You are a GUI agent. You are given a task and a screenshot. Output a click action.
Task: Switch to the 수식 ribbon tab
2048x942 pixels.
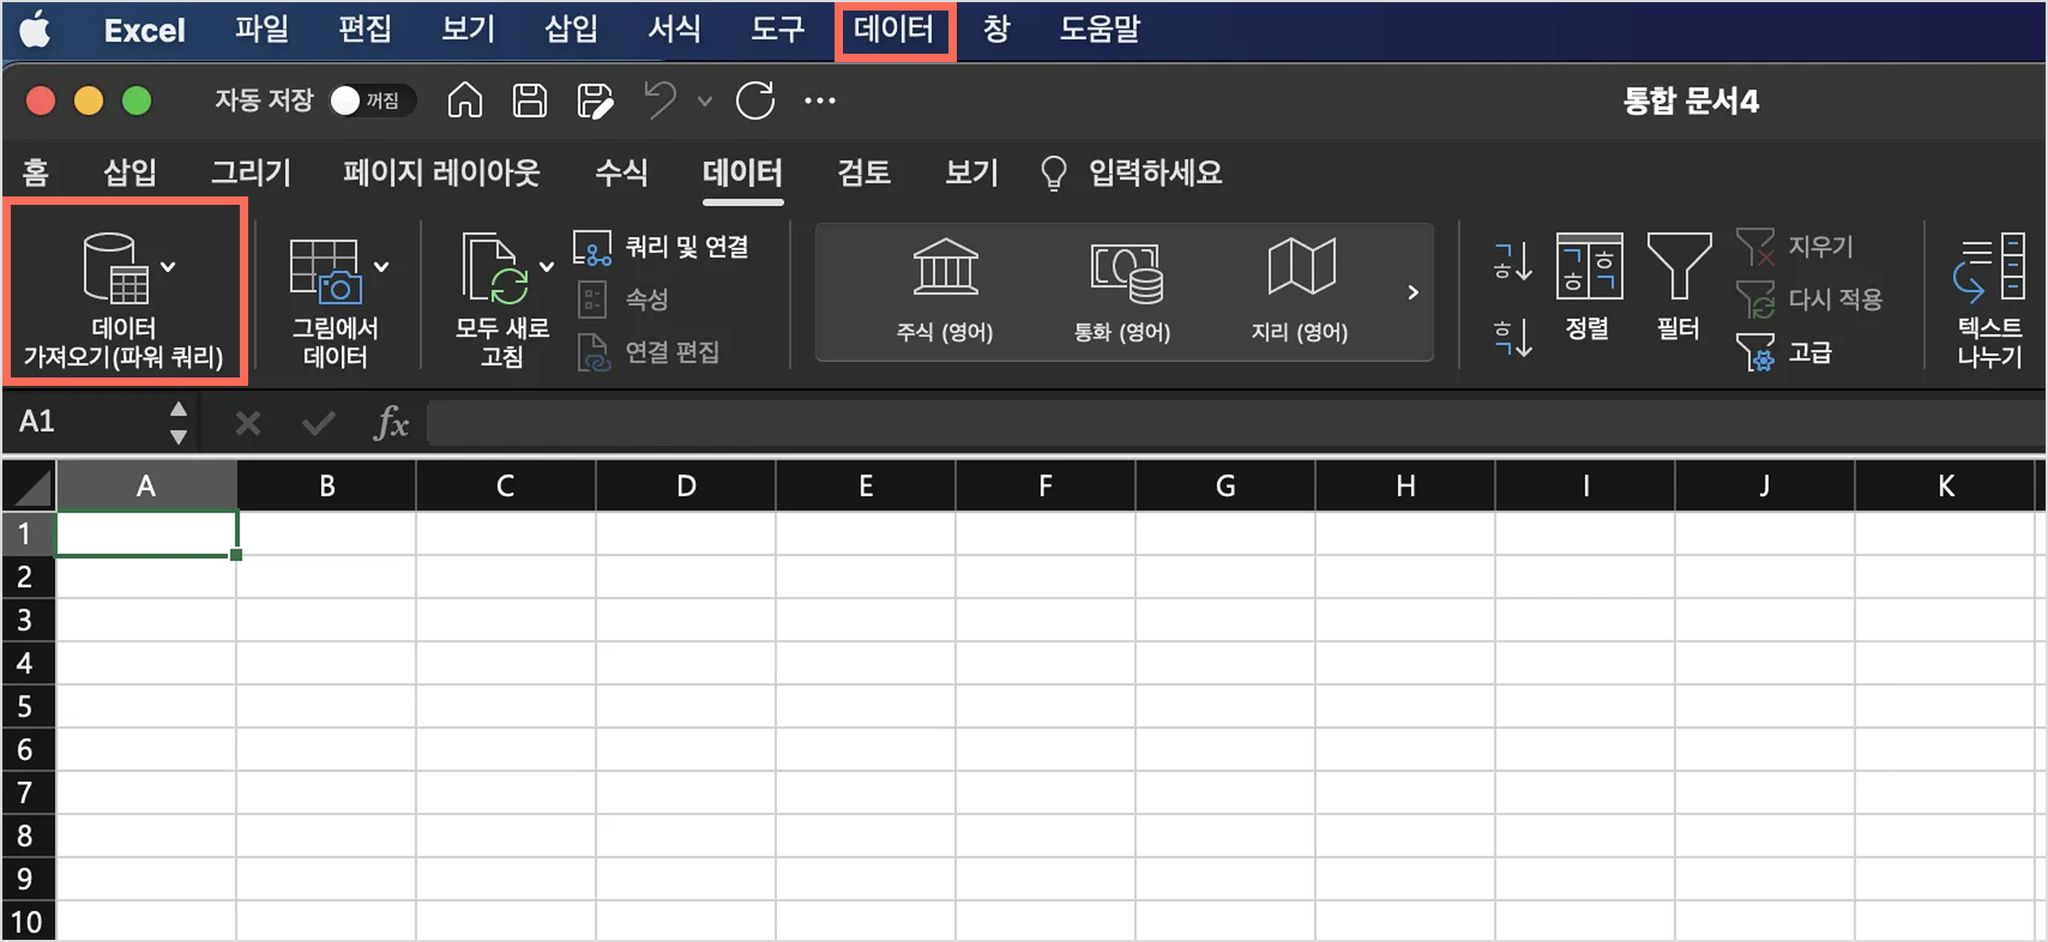621,173
